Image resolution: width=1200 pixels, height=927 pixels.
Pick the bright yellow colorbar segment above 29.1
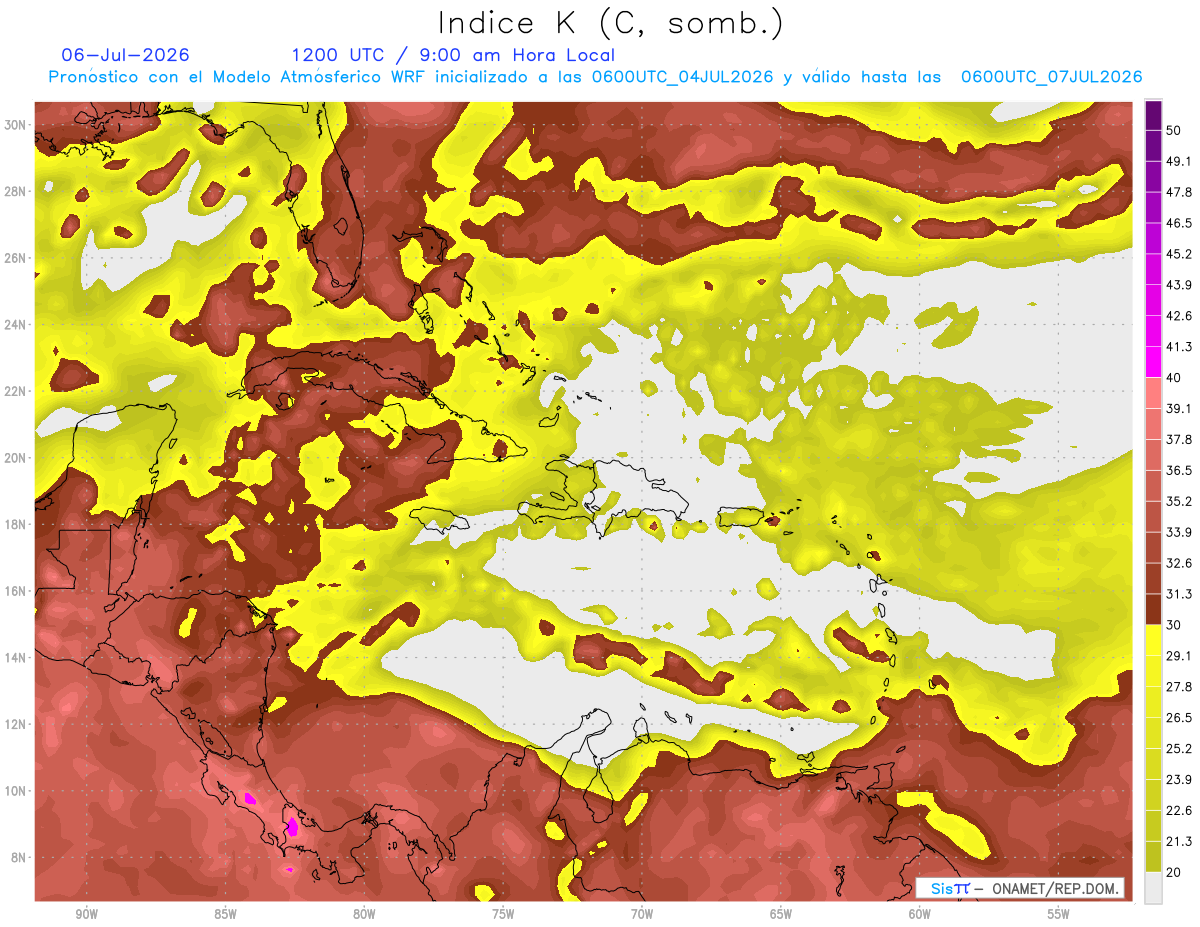(x=1153, y=640)
